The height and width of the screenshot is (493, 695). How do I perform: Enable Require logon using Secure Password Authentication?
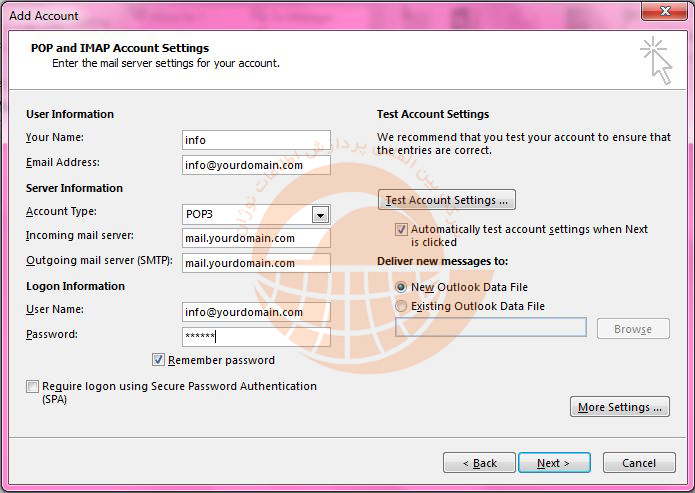(33, 387)
